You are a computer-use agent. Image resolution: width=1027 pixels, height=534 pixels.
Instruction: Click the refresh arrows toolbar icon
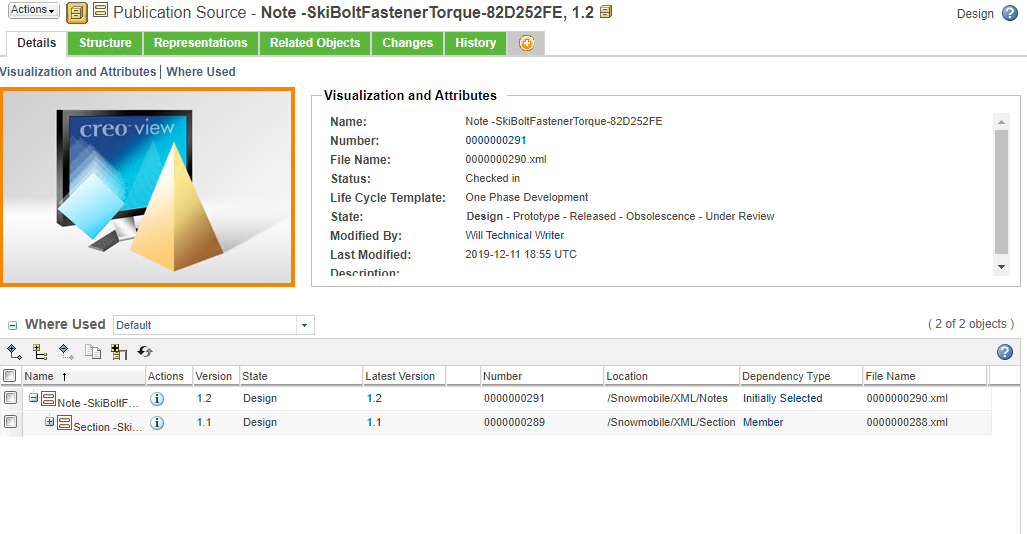(x=145, y=352)
